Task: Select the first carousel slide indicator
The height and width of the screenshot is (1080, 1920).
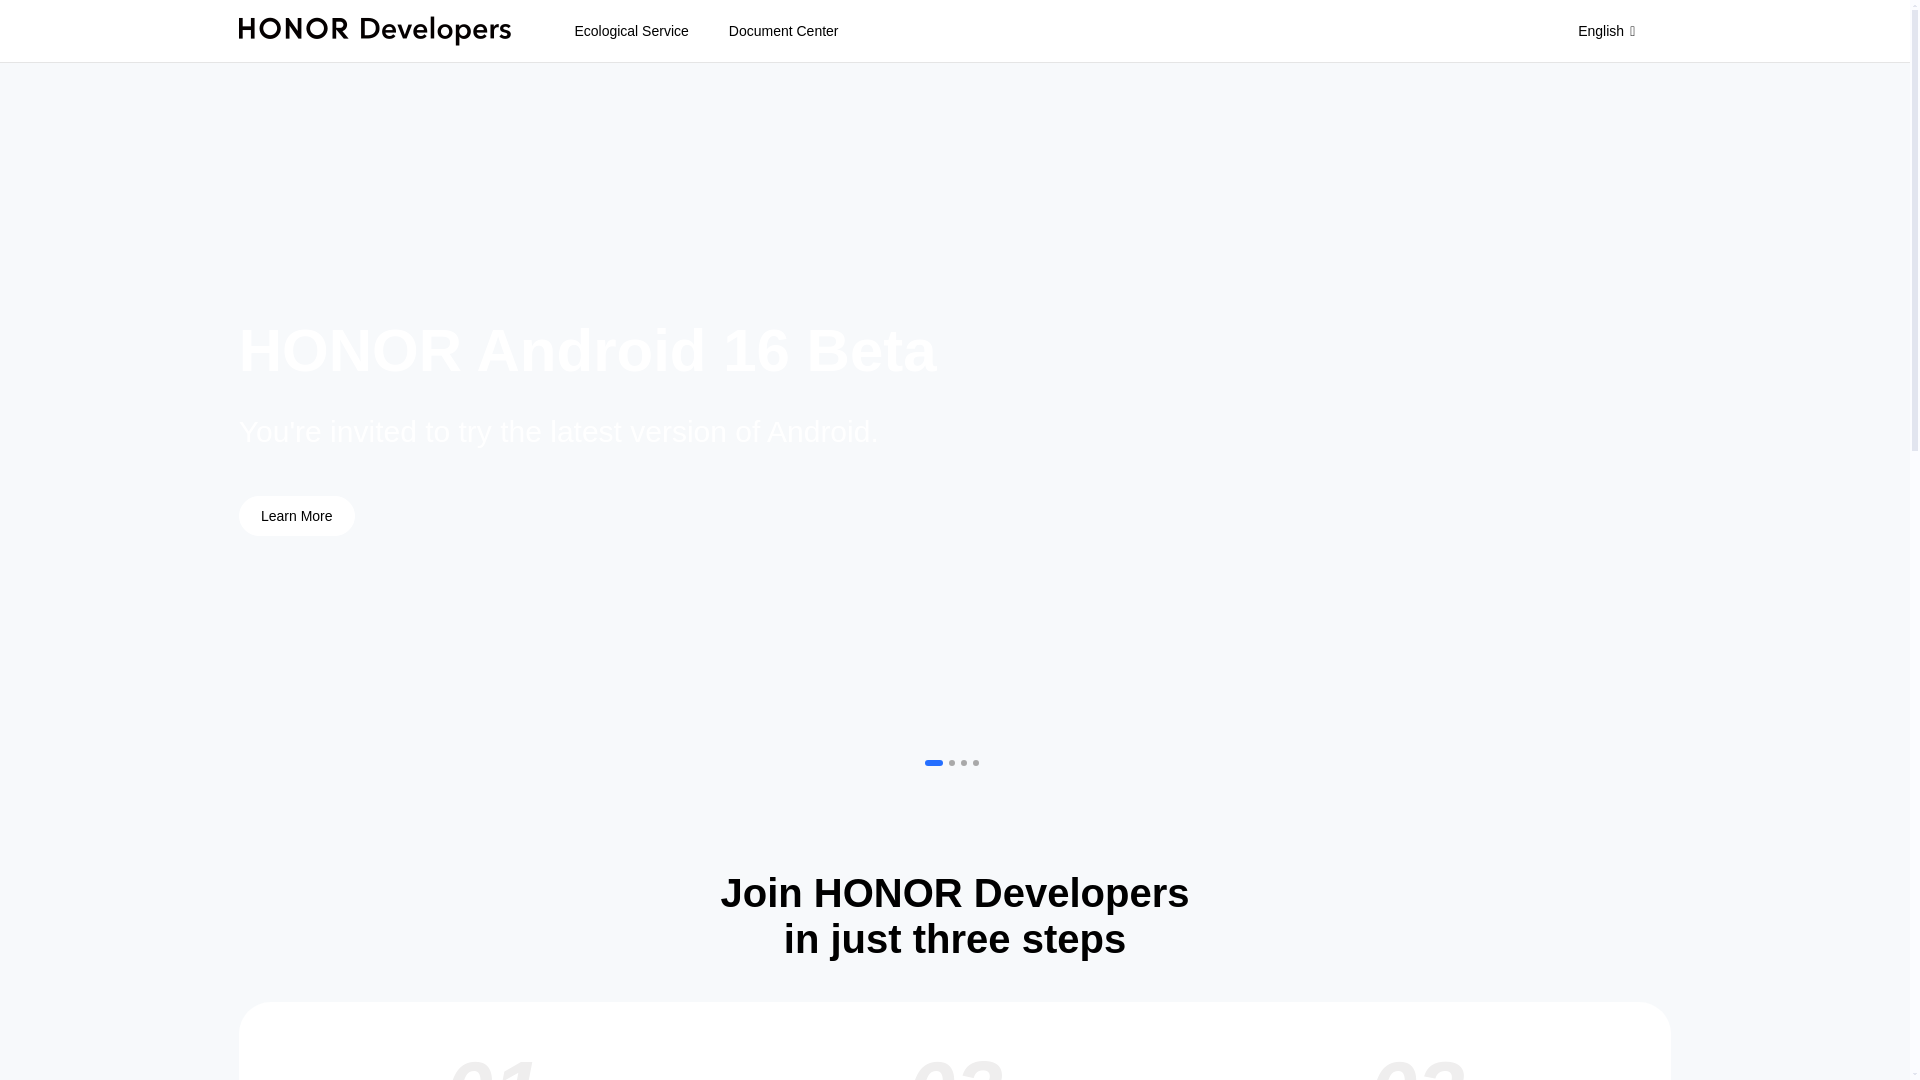Action: pos(933,763)
